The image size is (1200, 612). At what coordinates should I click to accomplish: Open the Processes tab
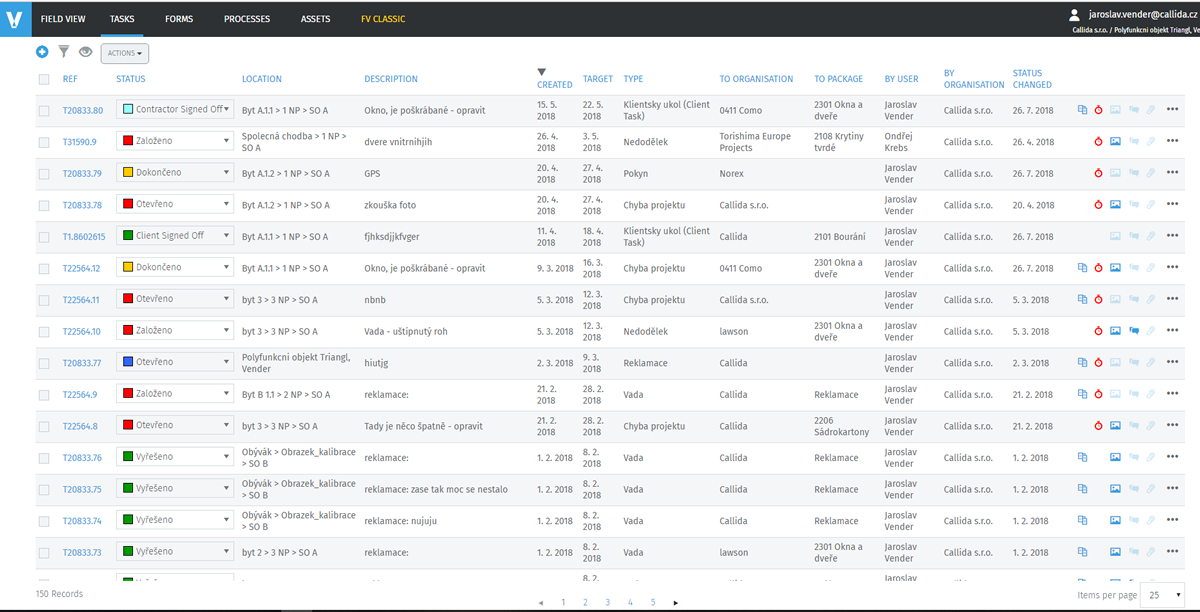pos(247,19)
